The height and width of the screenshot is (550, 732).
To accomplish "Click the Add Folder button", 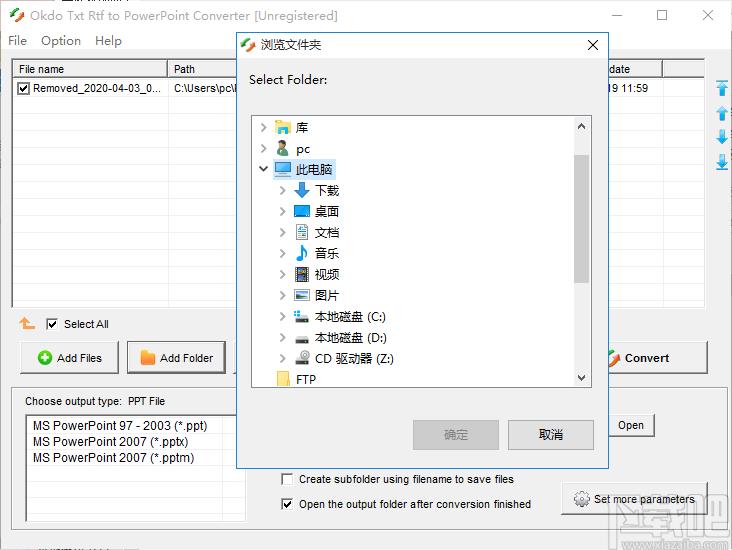I will (x=176, y=358).
